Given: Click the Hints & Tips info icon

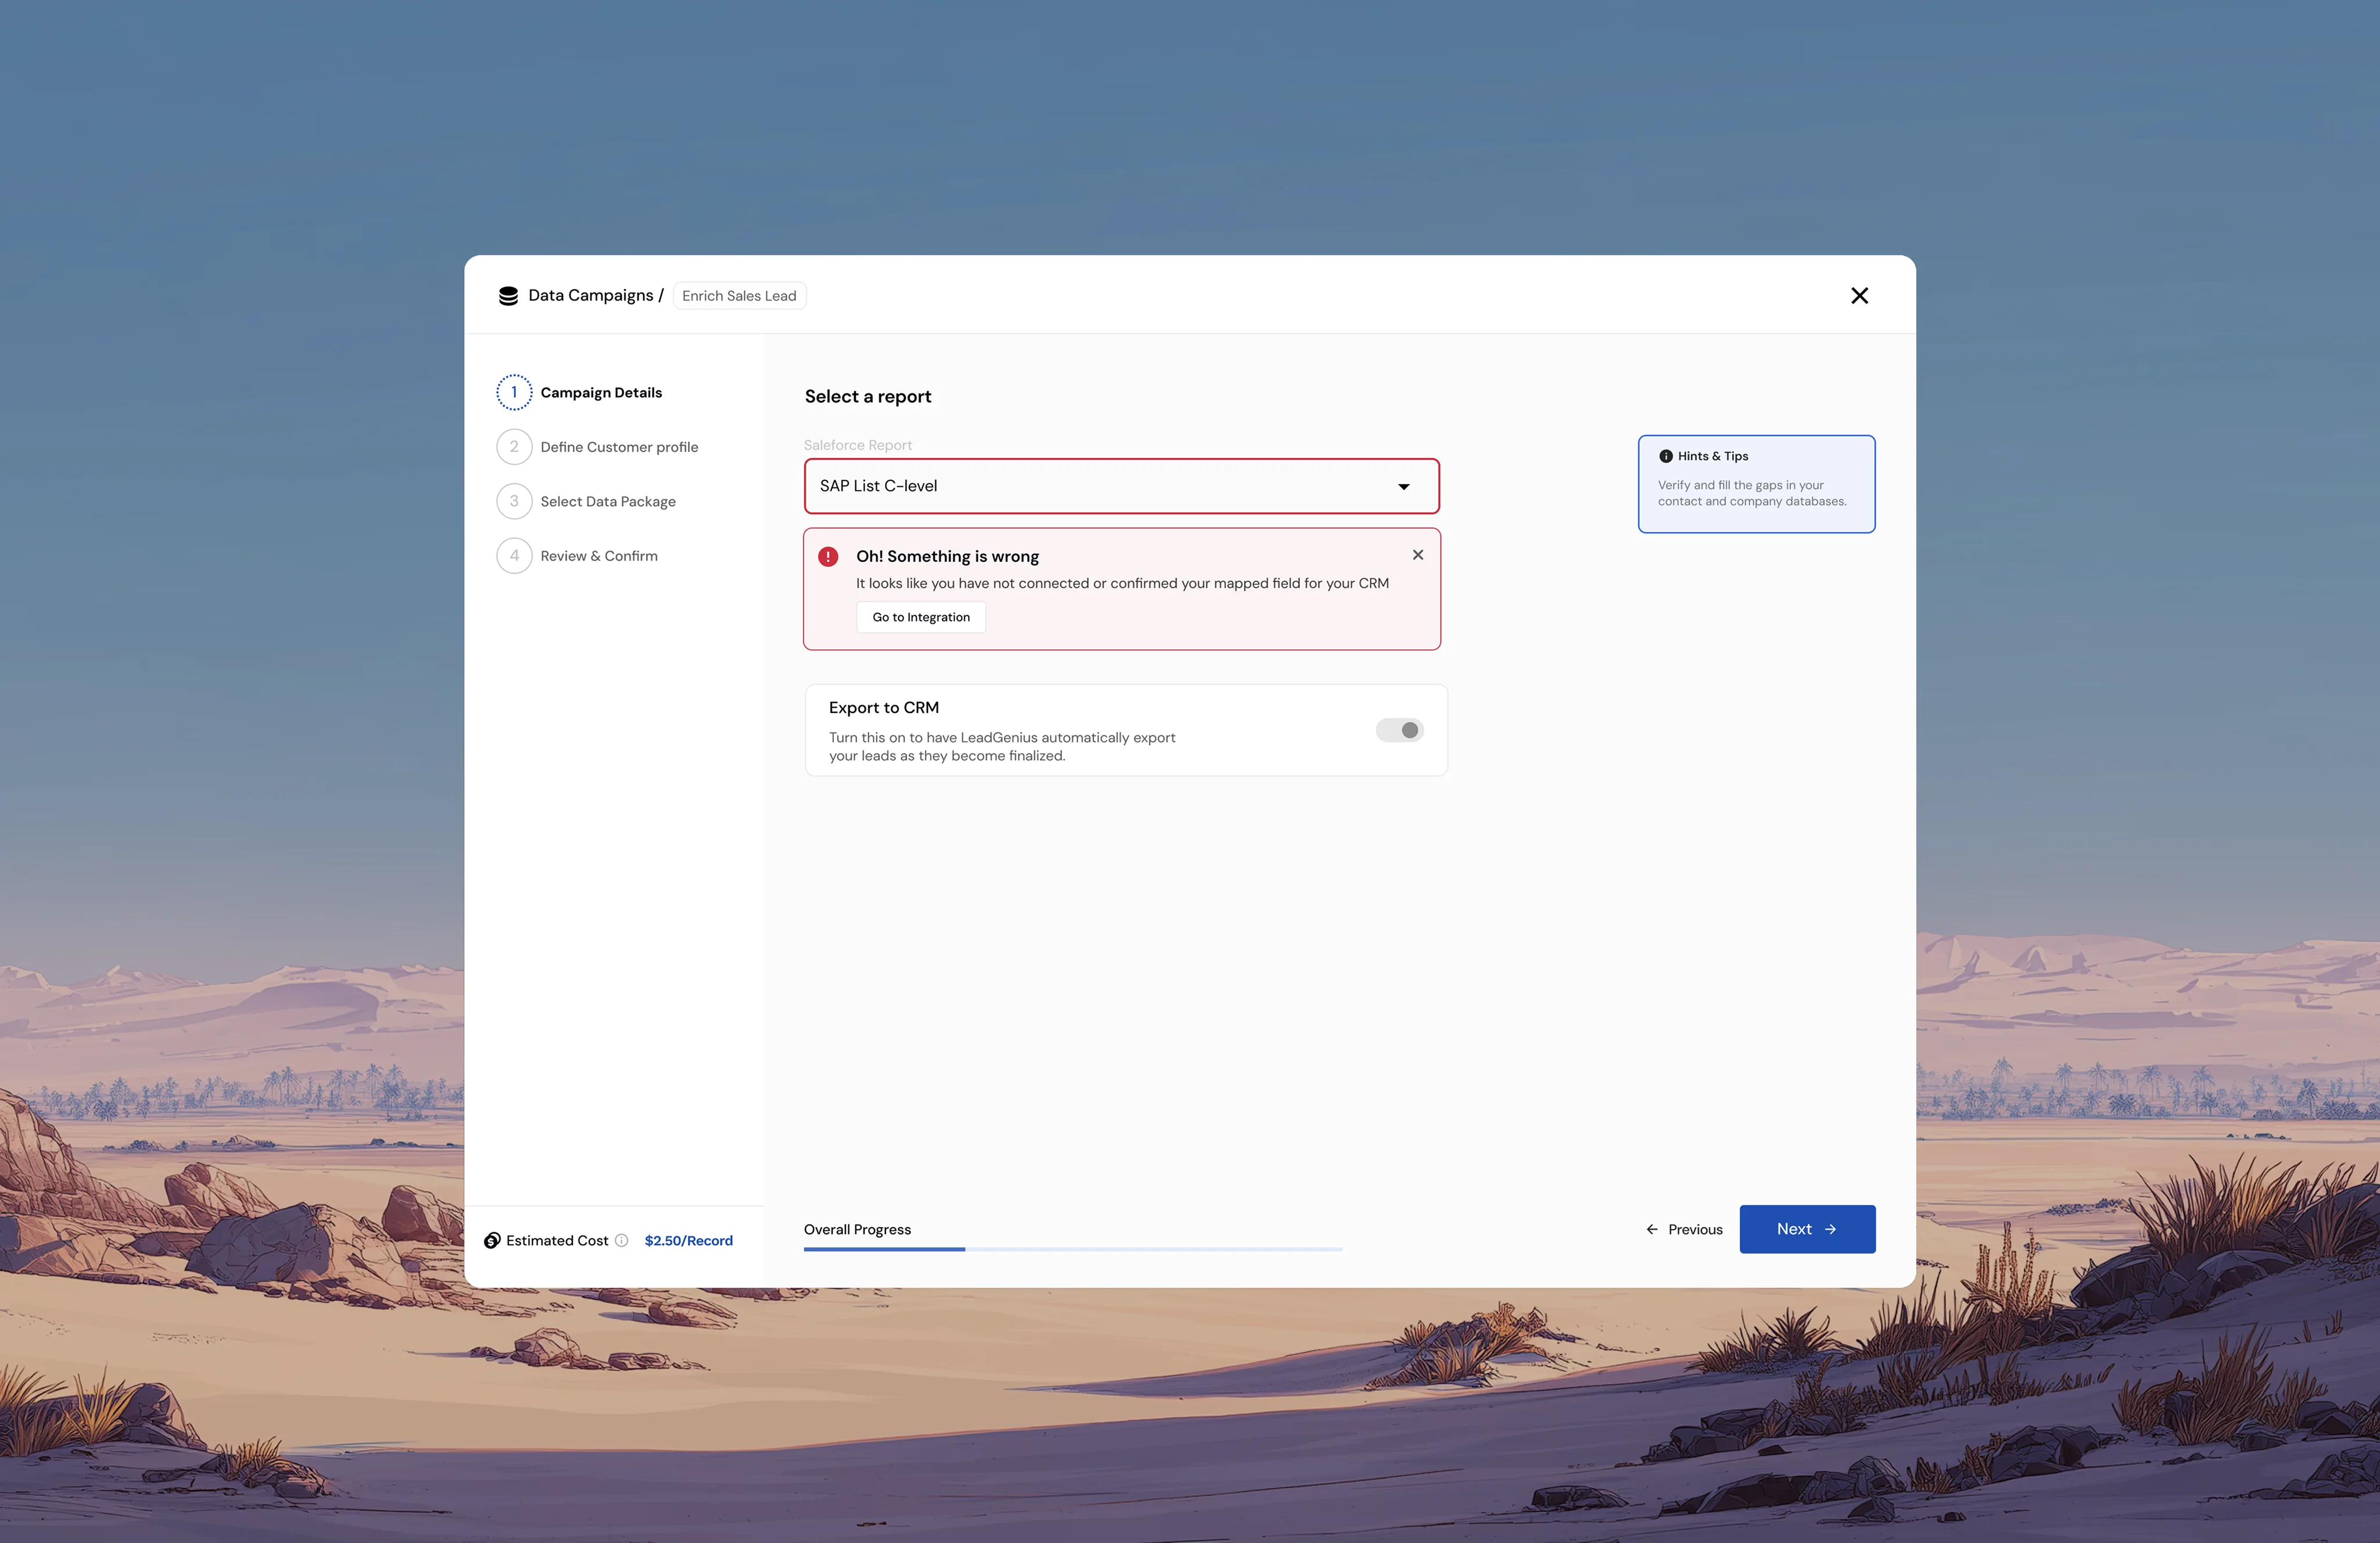Looking at the screenshot, I should pyautogui.click(x=1665, y=456).
